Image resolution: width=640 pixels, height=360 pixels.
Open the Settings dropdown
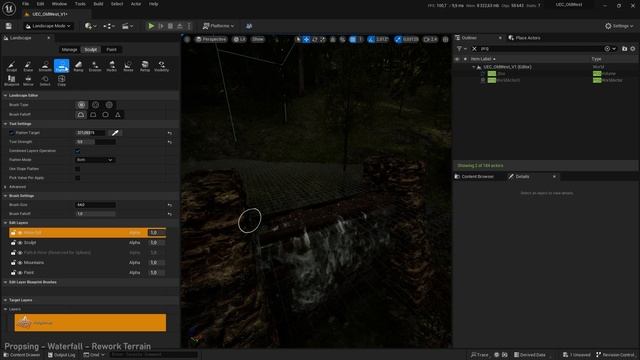coord(619,26)
